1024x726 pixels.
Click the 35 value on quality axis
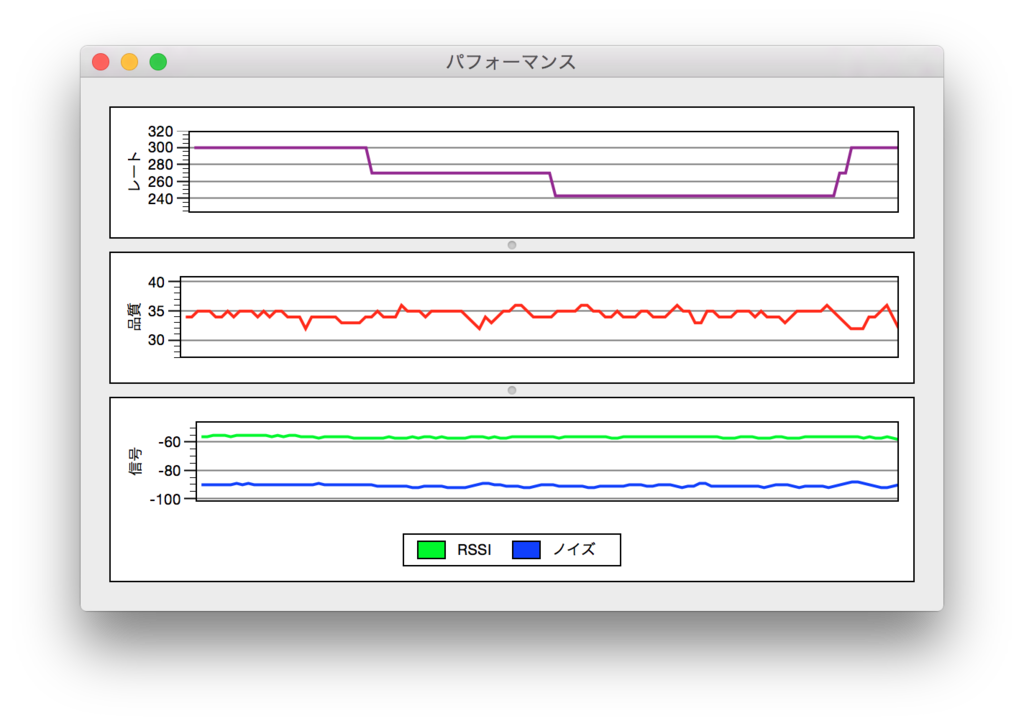pos(157,311)
